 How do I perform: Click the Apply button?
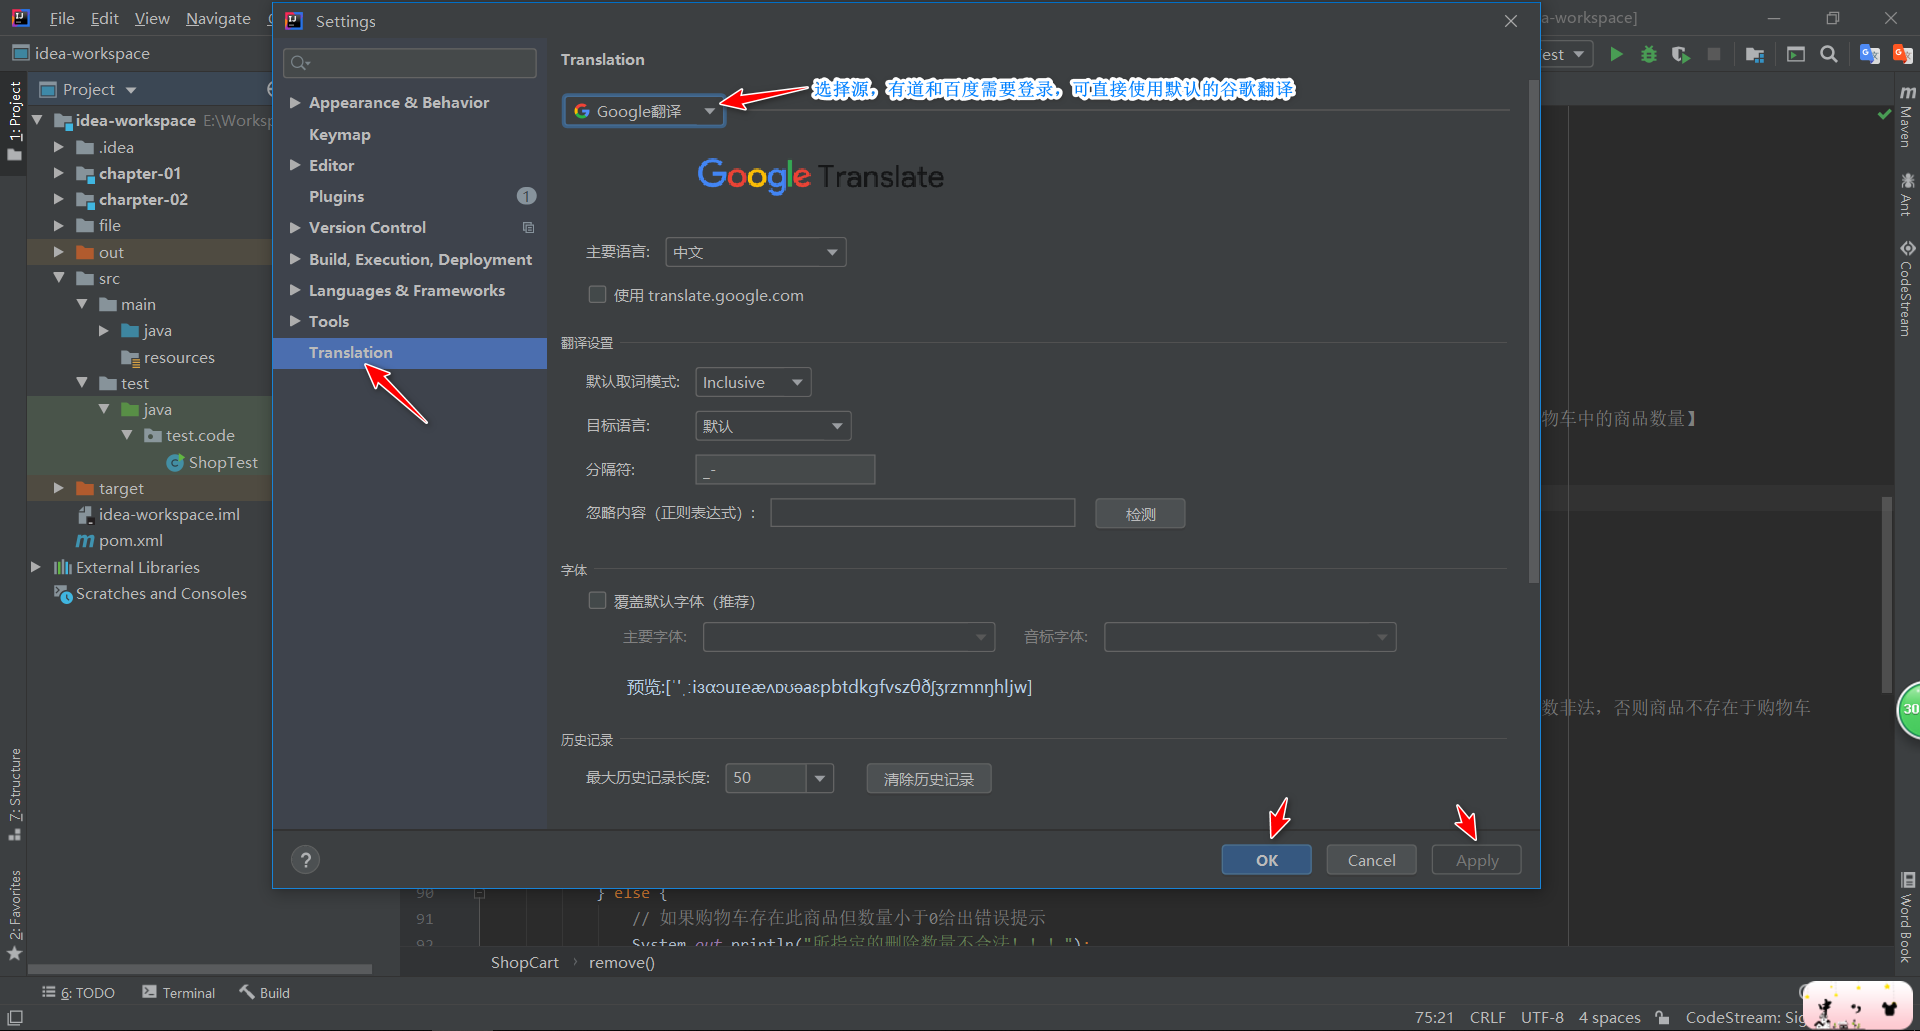point(1476,860)
